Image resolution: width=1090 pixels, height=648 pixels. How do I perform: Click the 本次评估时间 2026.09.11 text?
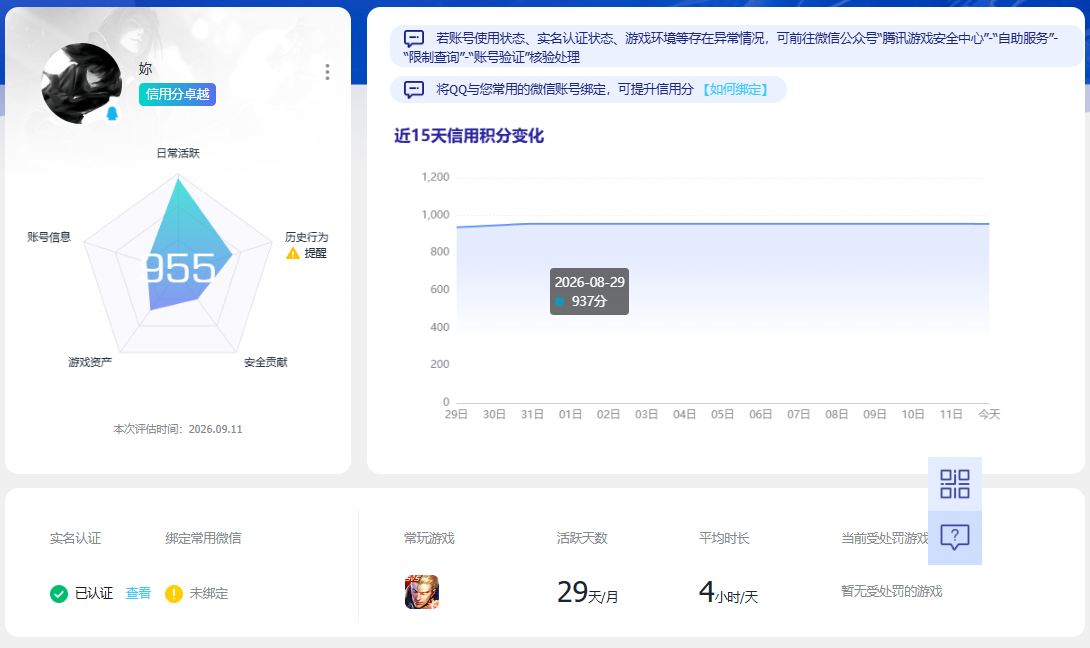(x=178, y=429)
